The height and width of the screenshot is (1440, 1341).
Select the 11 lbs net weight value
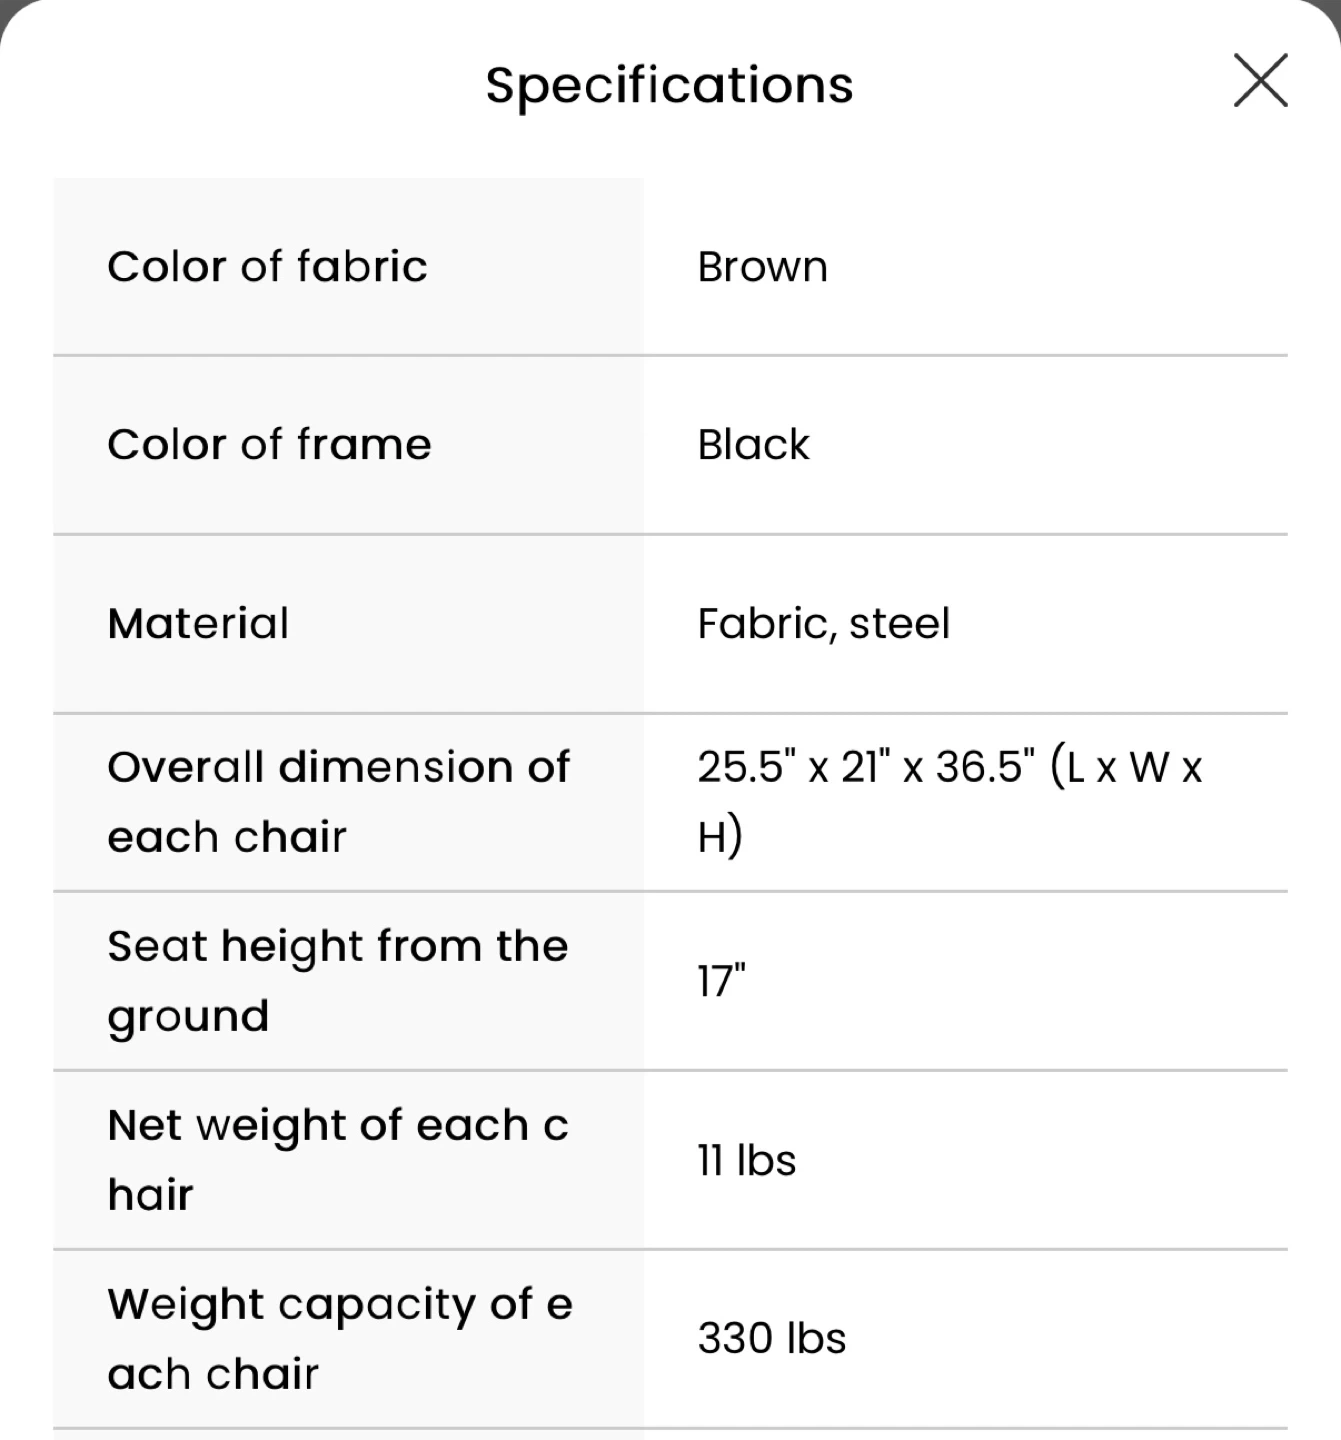(x=747, y=1160)
